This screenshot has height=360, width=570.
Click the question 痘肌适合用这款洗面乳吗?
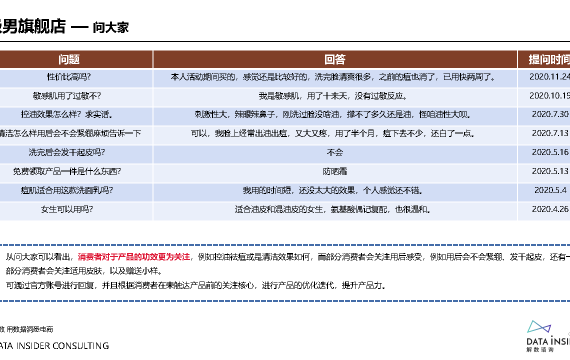click(67, 190)
